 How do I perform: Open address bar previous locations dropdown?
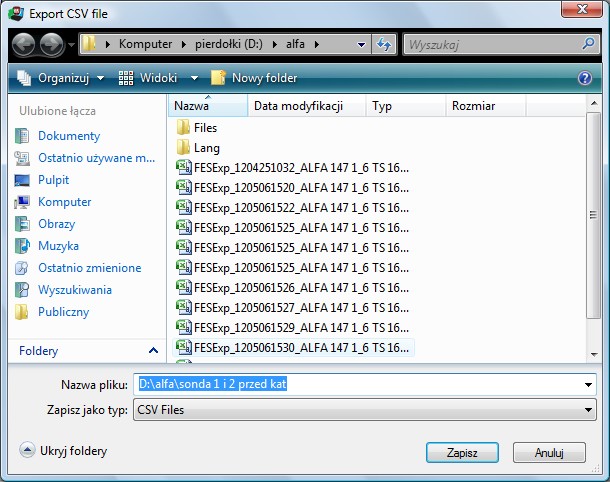[361, 44]
